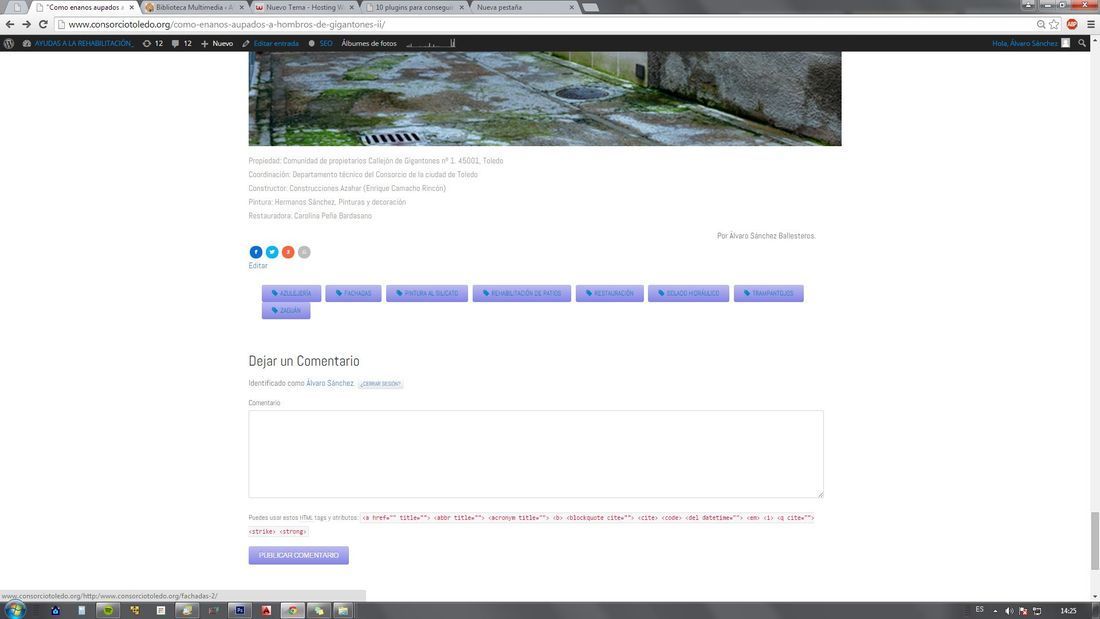Select the Azulejería tag

point(291,293)
